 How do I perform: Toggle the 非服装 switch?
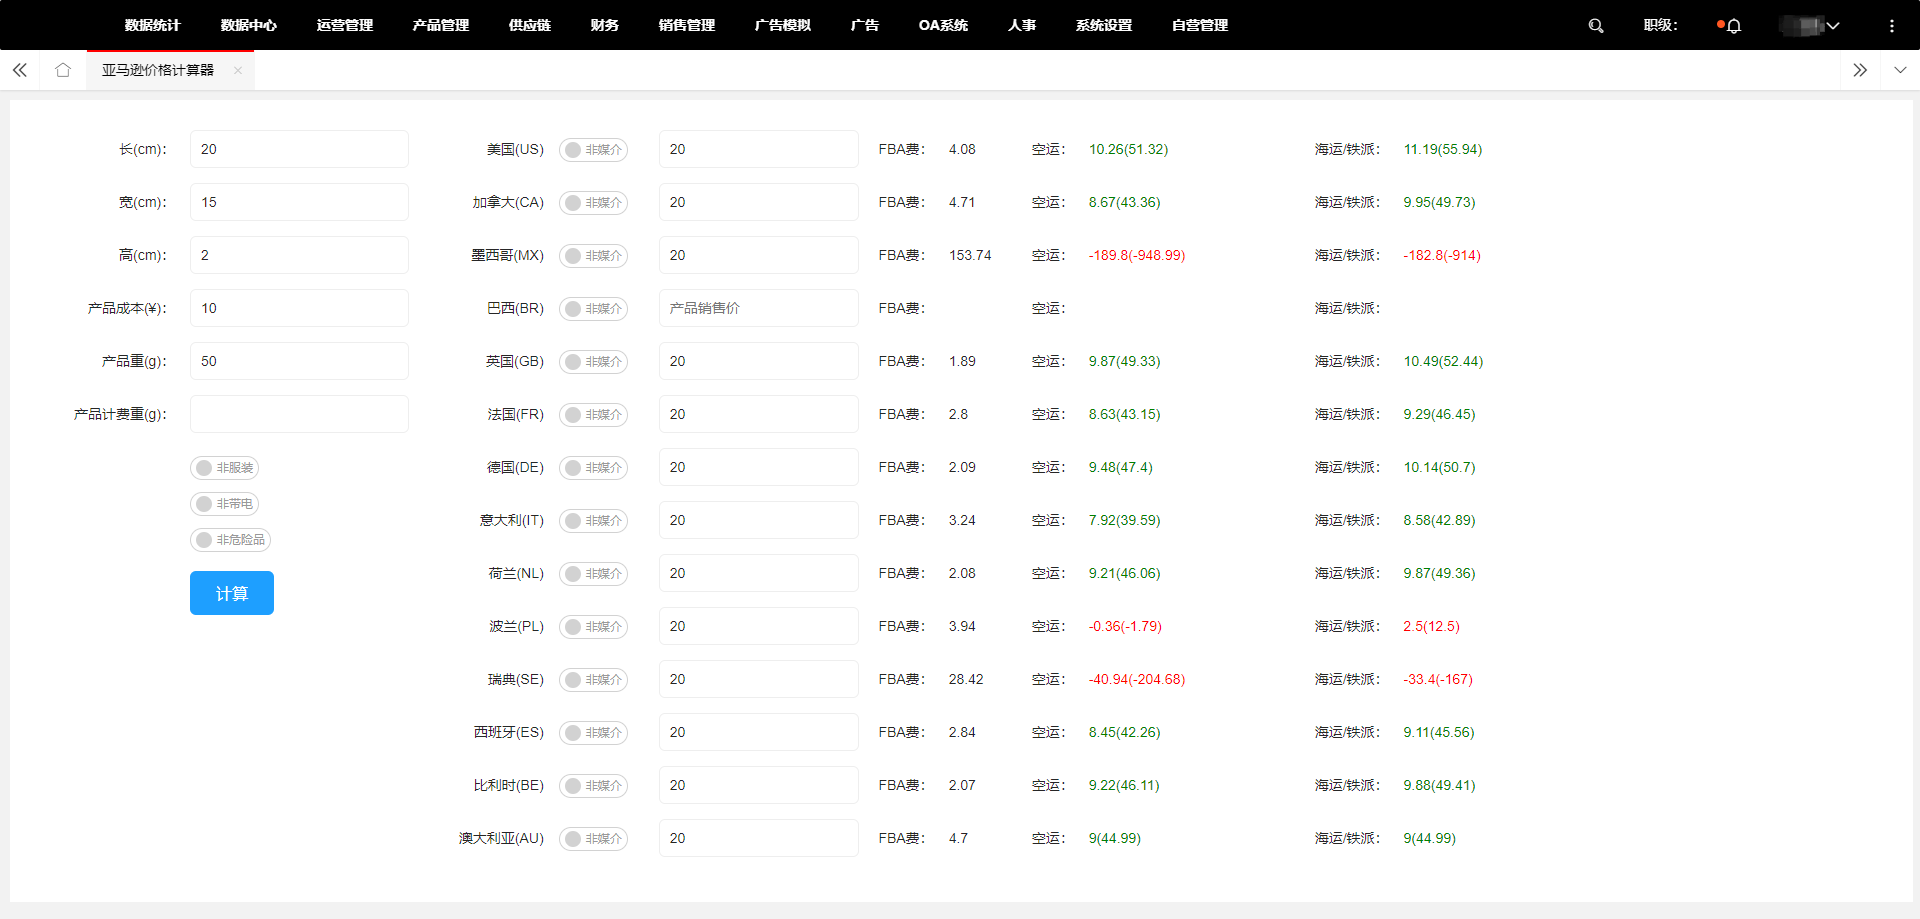[225, 468]
